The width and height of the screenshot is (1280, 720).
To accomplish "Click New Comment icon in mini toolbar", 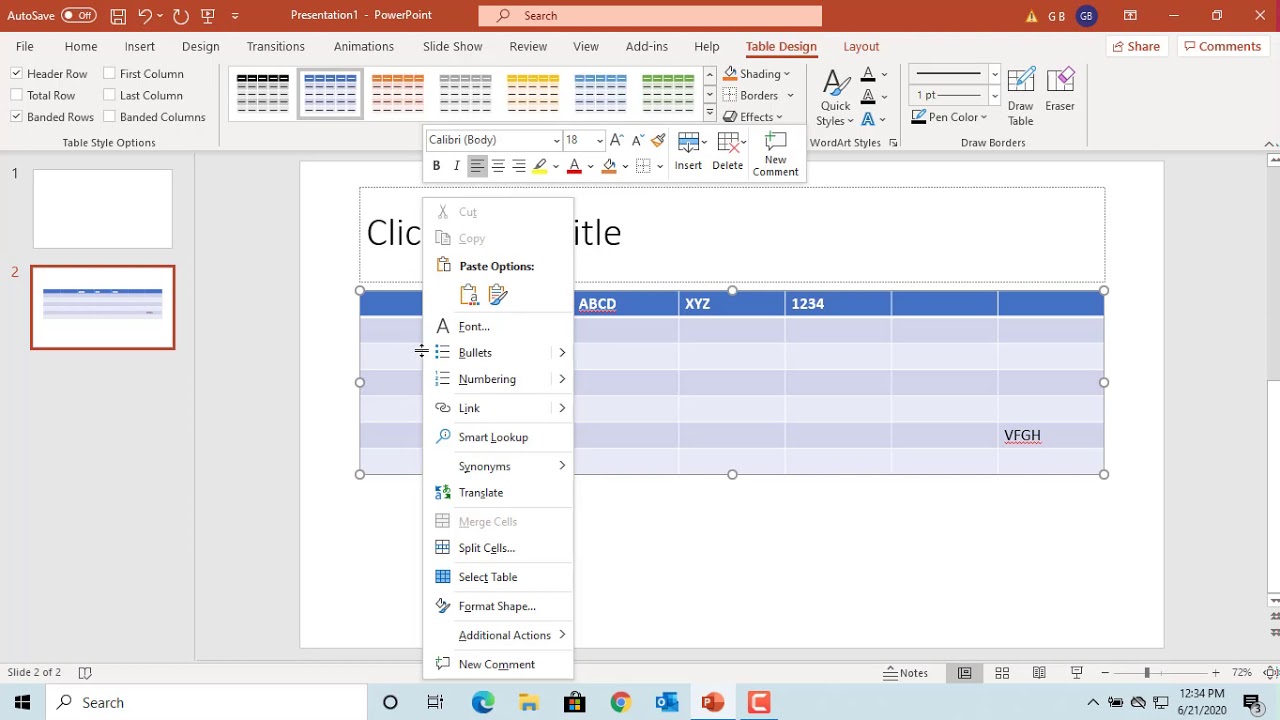I will coord(775,154).
